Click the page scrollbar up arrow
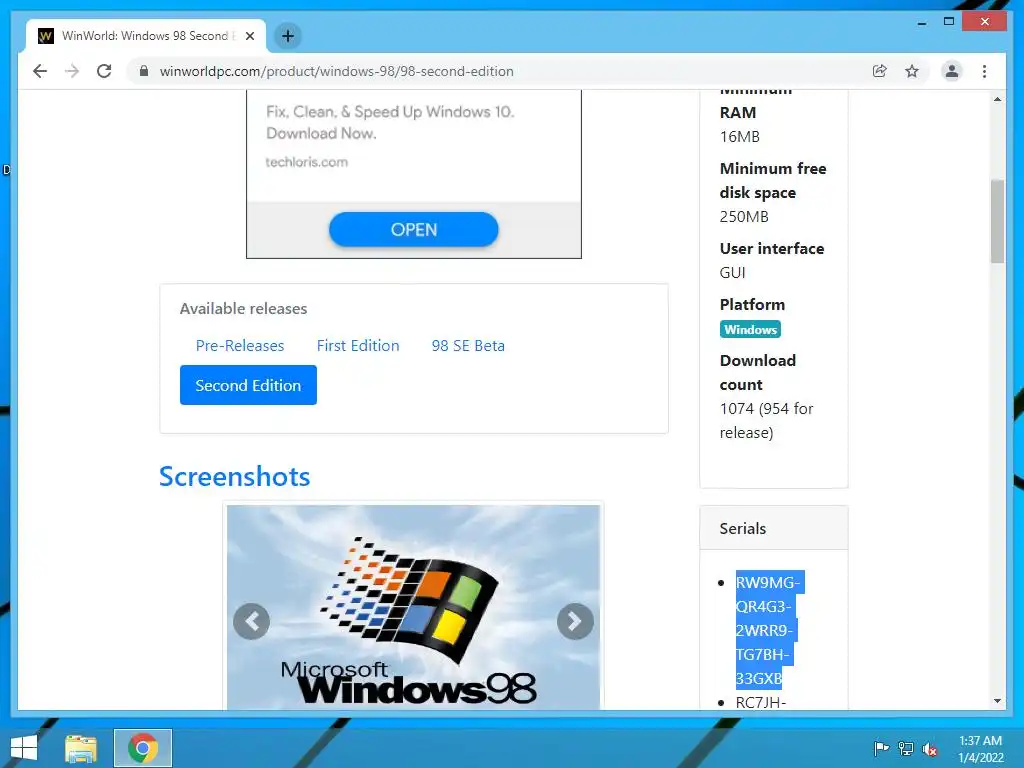The width and height of the screenshot is (1024, 768). 997,99
